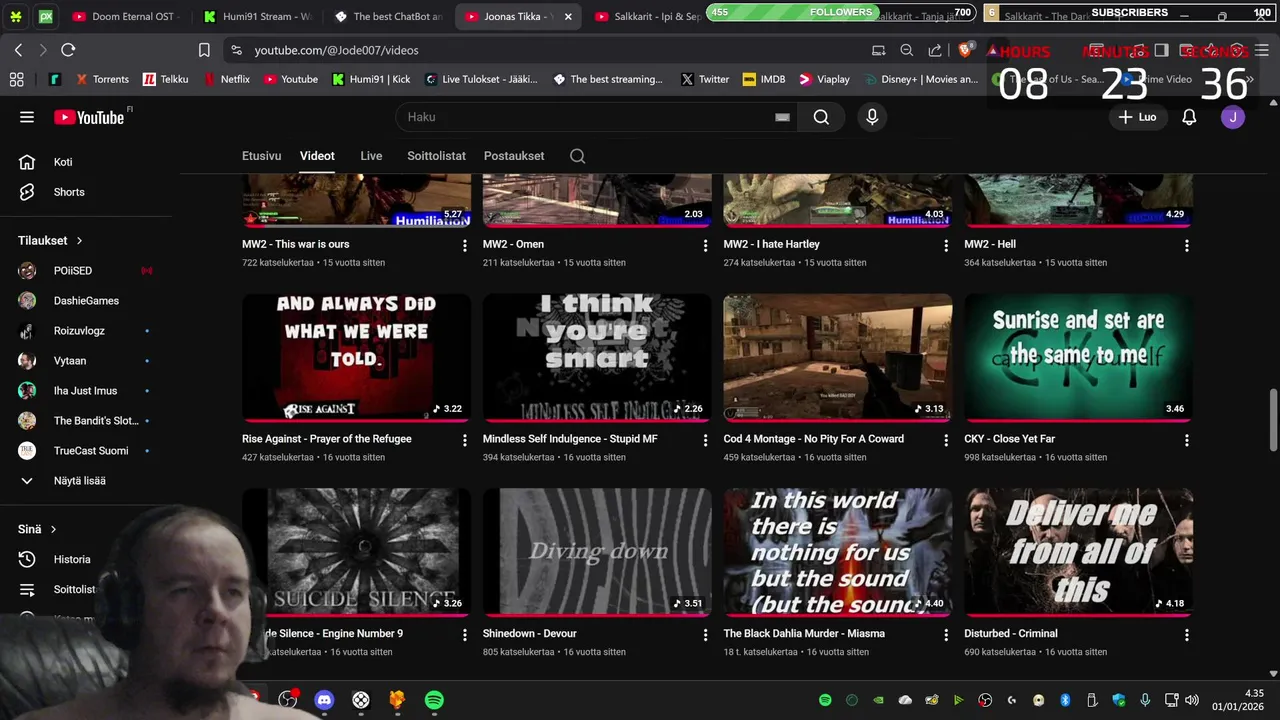Go to the YouTube home logo

[x=89, y=117]
